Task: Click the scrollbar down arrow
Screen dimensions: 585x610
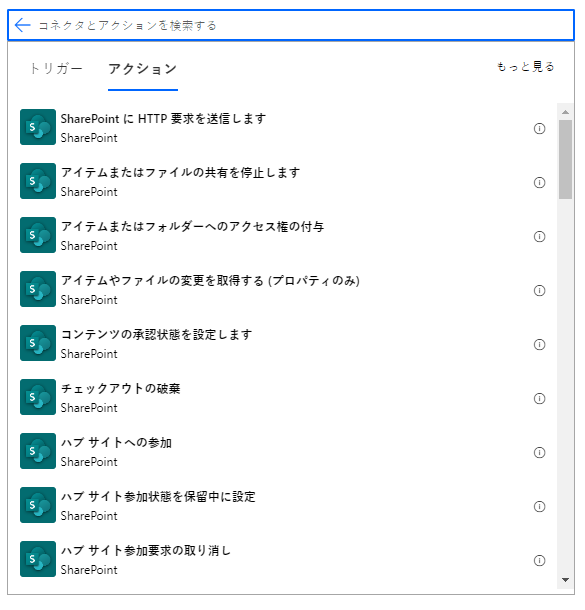Action: coord(566,580)
